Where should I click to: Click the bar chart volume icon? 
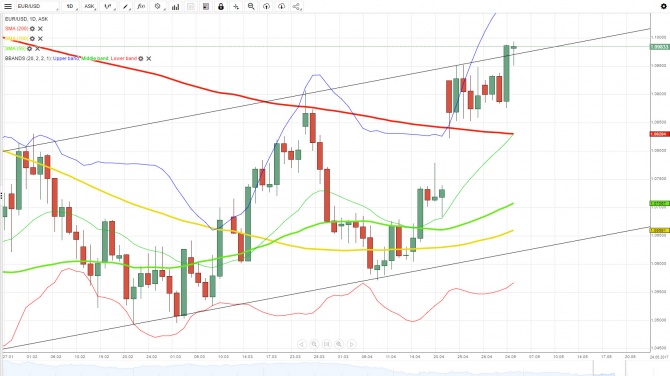(175, 6)
